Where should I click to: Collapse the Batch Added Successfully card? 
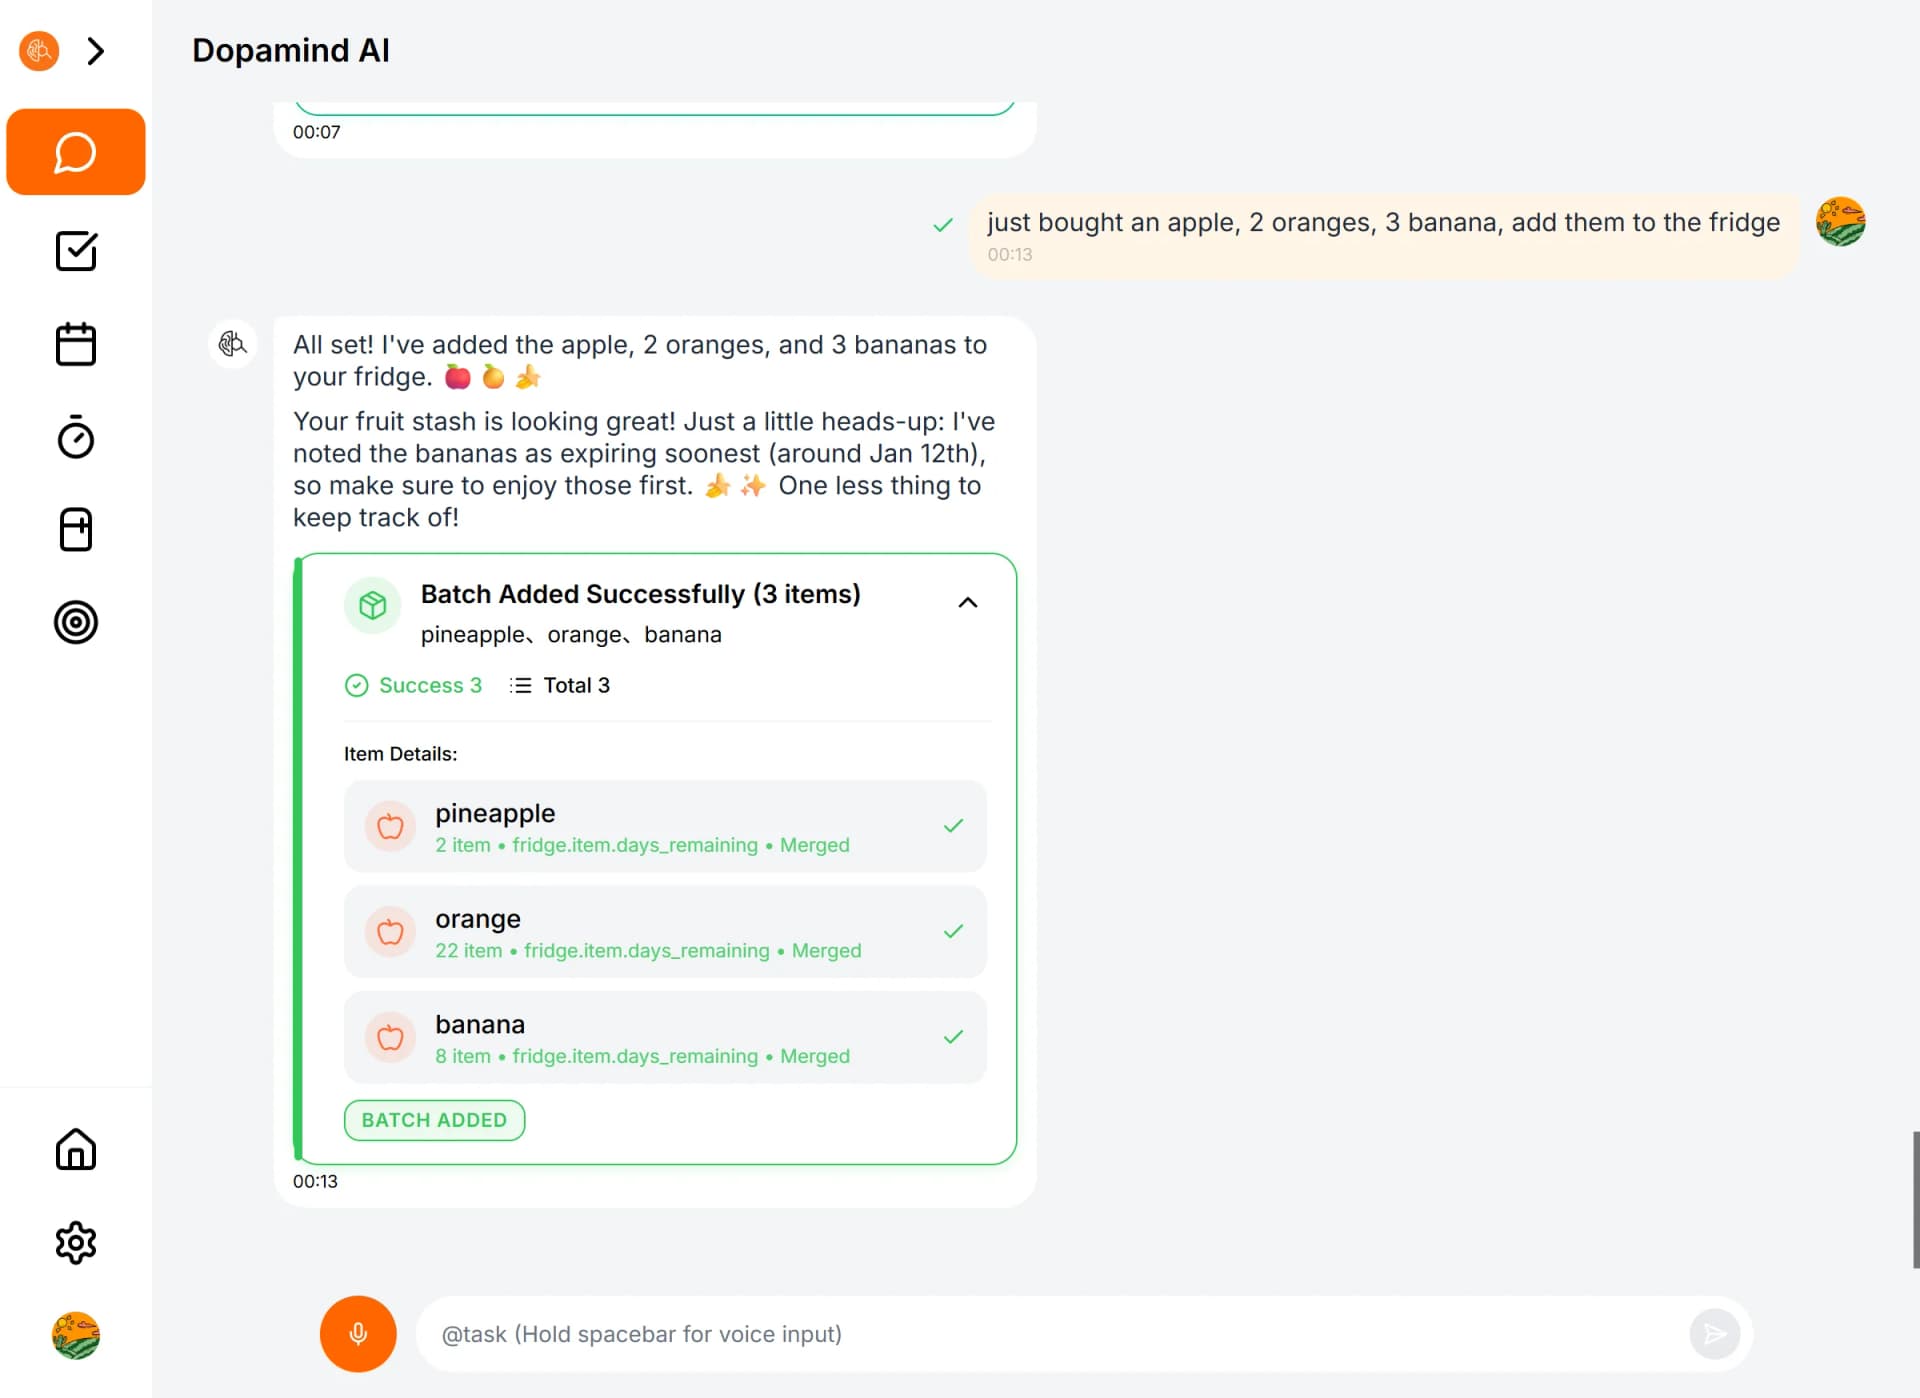[968, 602]
